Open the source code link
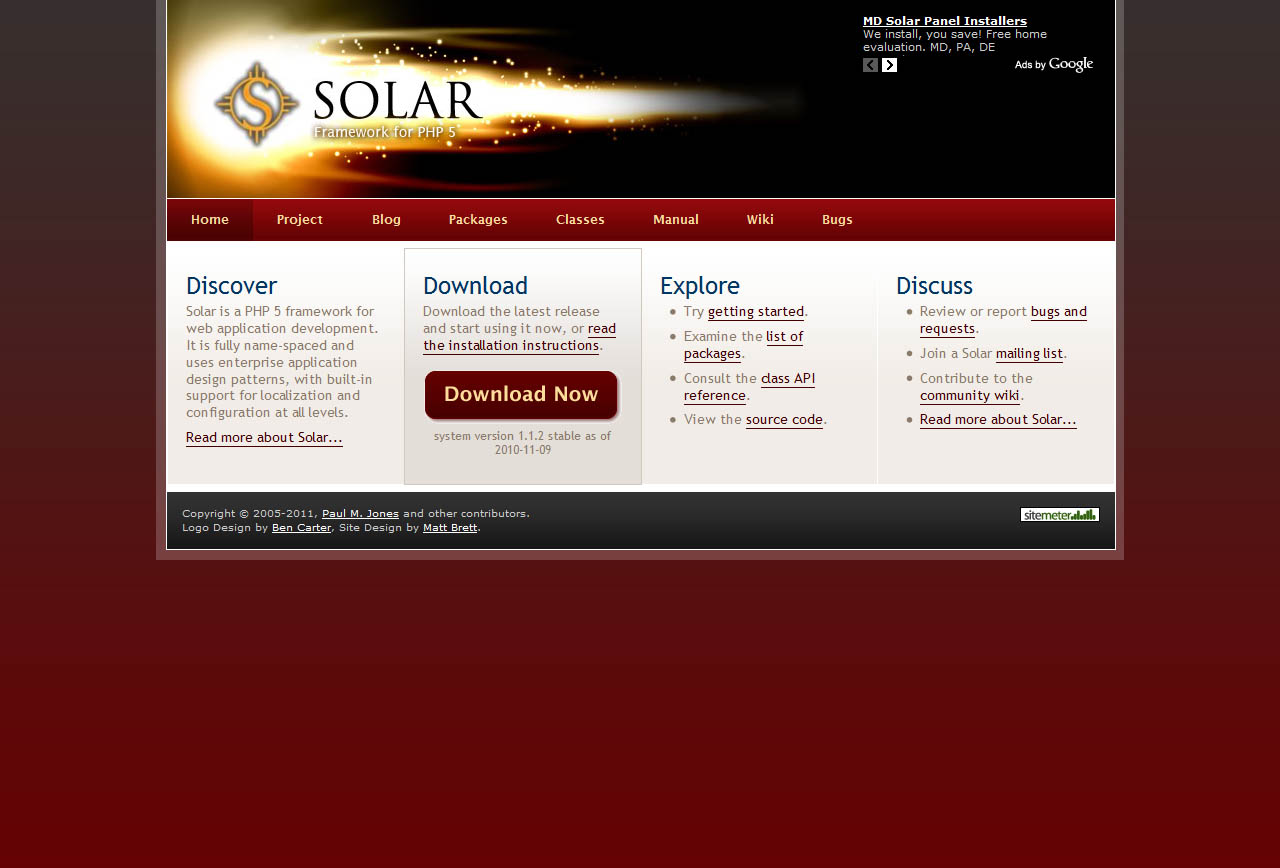Viewport: 1280px width, 868px height. point(784,420)
